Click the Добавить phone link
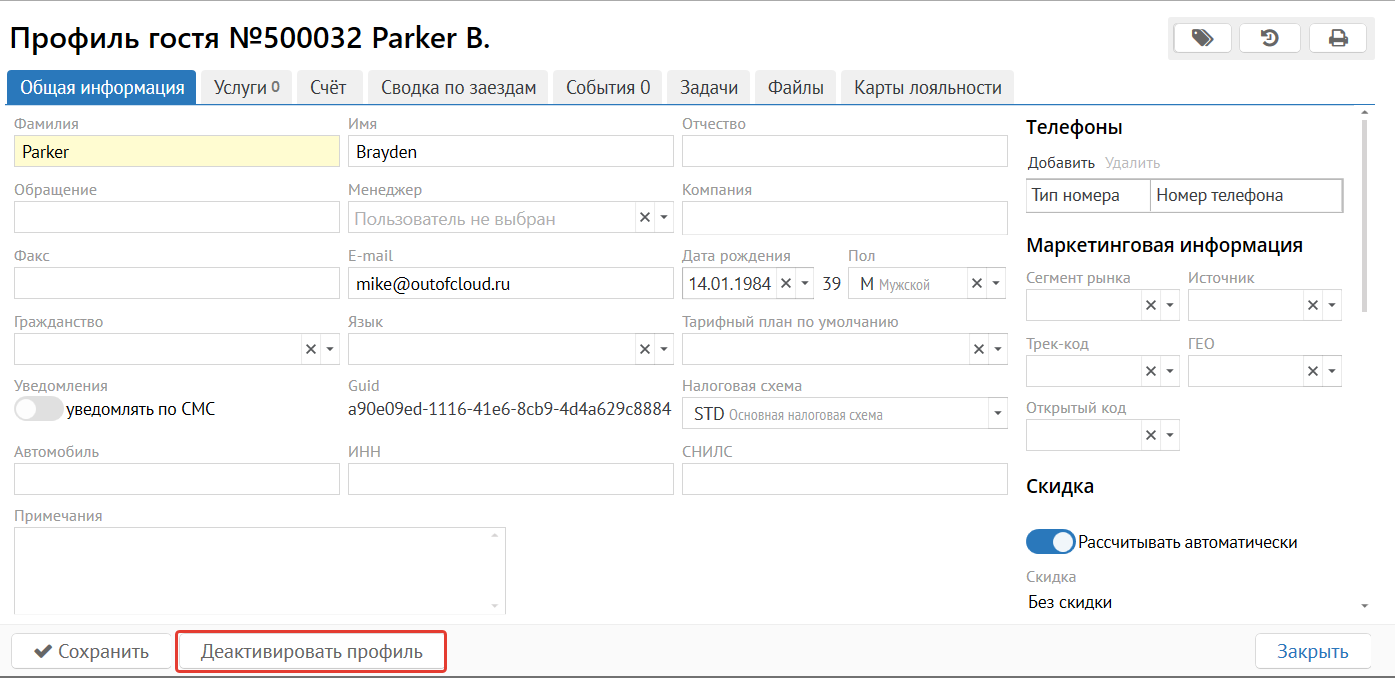Image resolution: width=1395 pixels, height=678 pixels. (1061, 163)
